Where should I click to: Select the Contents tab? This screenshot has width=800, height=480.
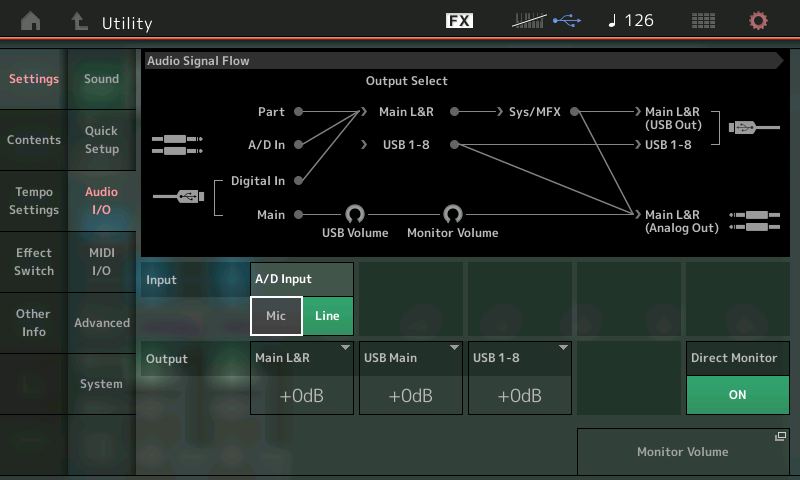click(x=34, y=140)
